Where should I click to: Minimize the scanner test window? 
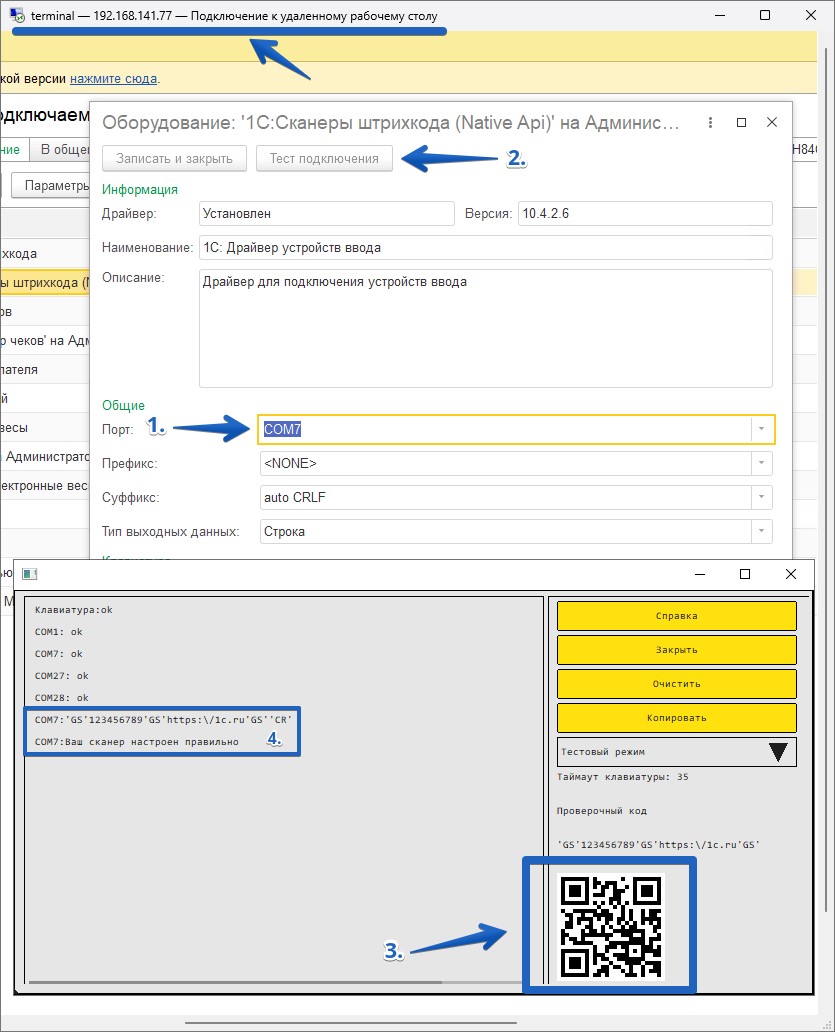tap(698, 574)
